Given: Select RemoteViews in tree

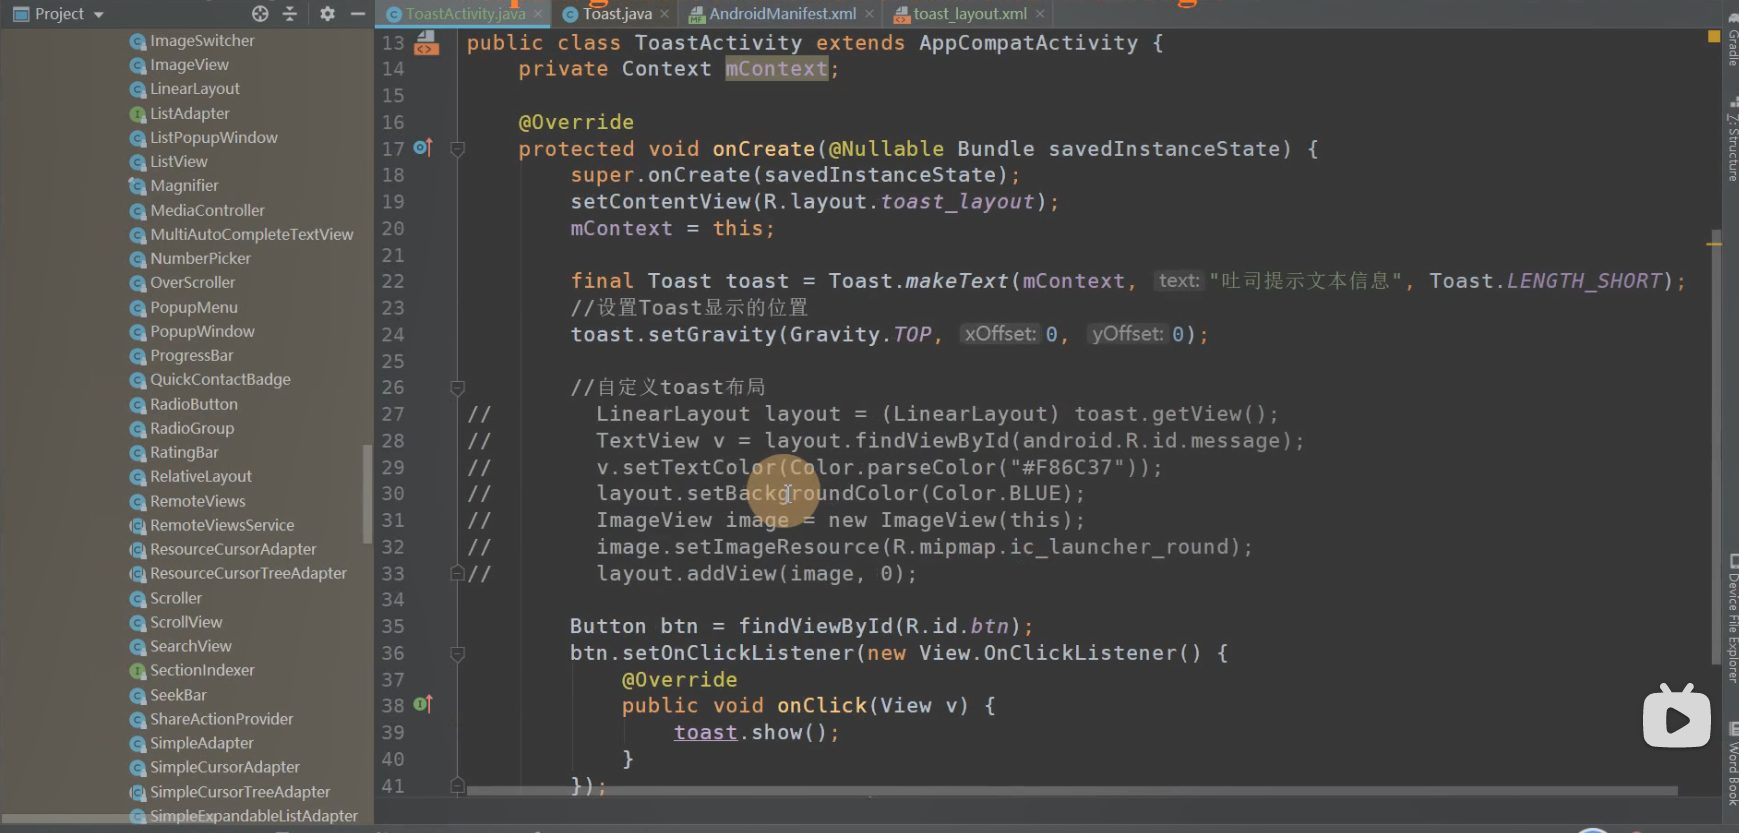Looking at the screenshot, I should [x=186, y=502].
